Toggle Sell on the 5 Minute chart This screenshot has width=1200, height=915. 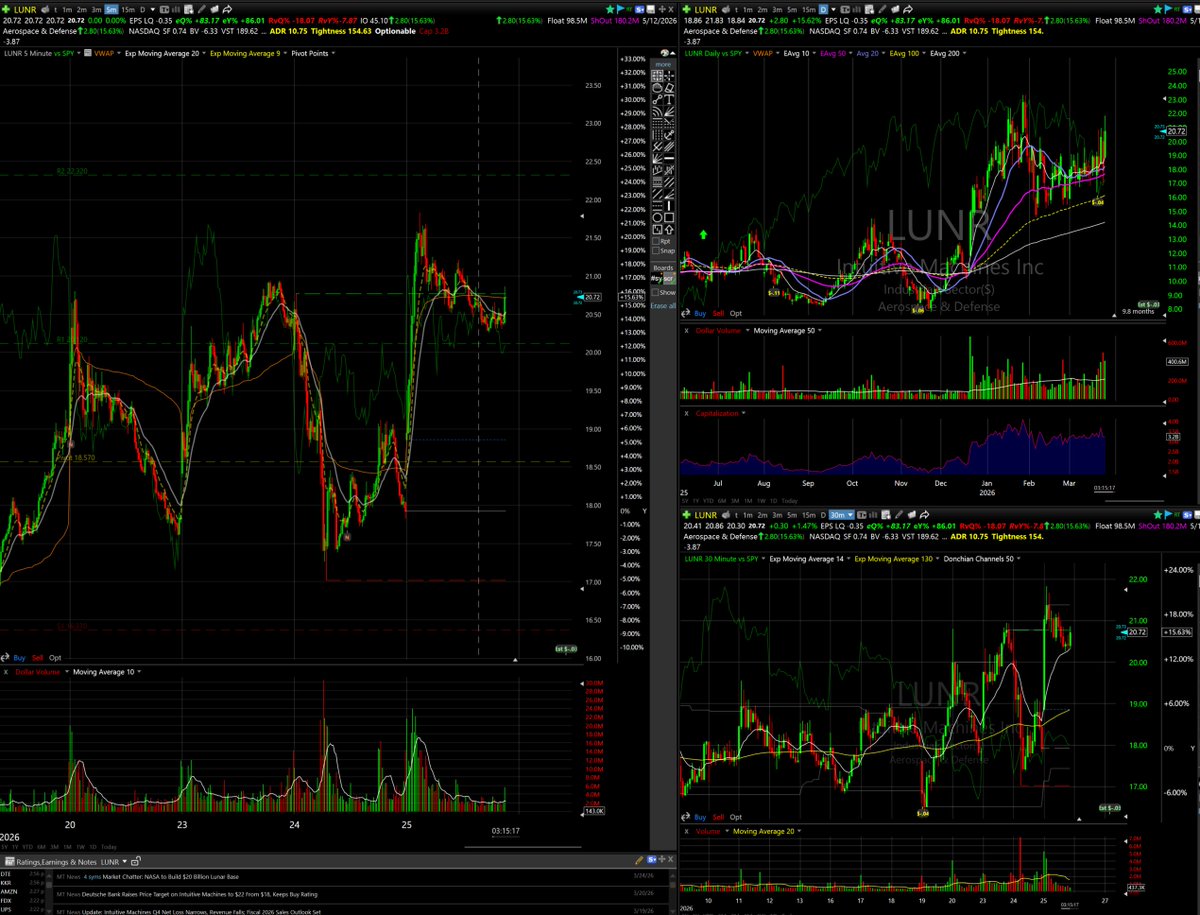[x=38, y=658]
